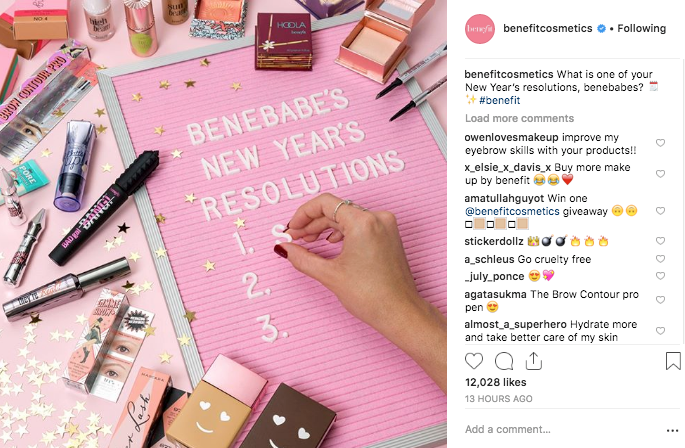The height and width of the screenshot is (448, 685).
Task: Like x_elsie_x_davis_x's comment heart
Action: click(661, 174)
